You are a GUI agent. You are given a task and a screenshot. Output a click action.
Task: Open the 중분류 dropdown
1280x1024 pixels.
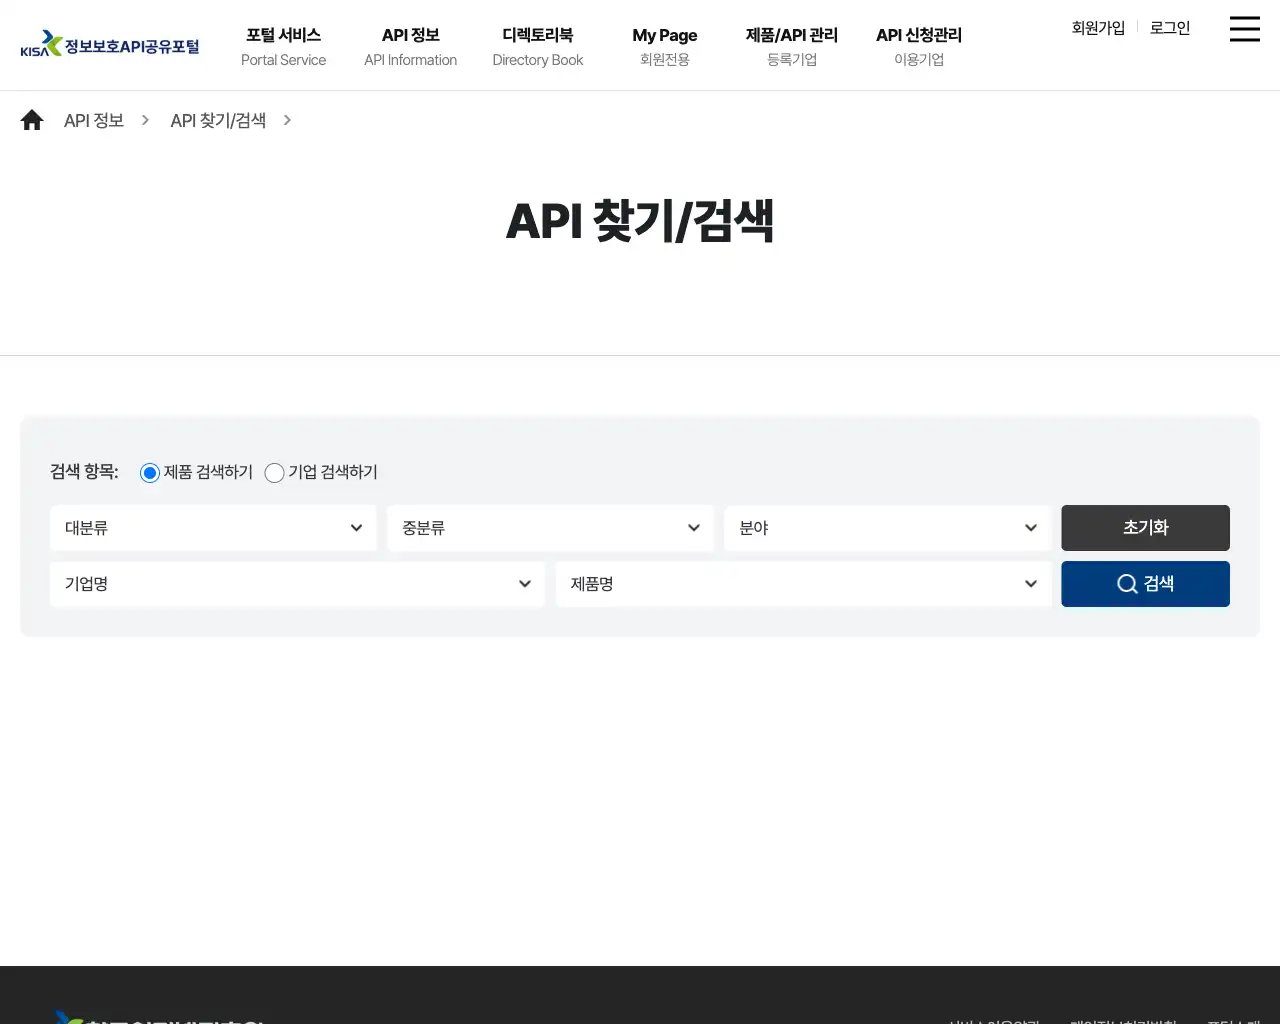pos(550,528)
